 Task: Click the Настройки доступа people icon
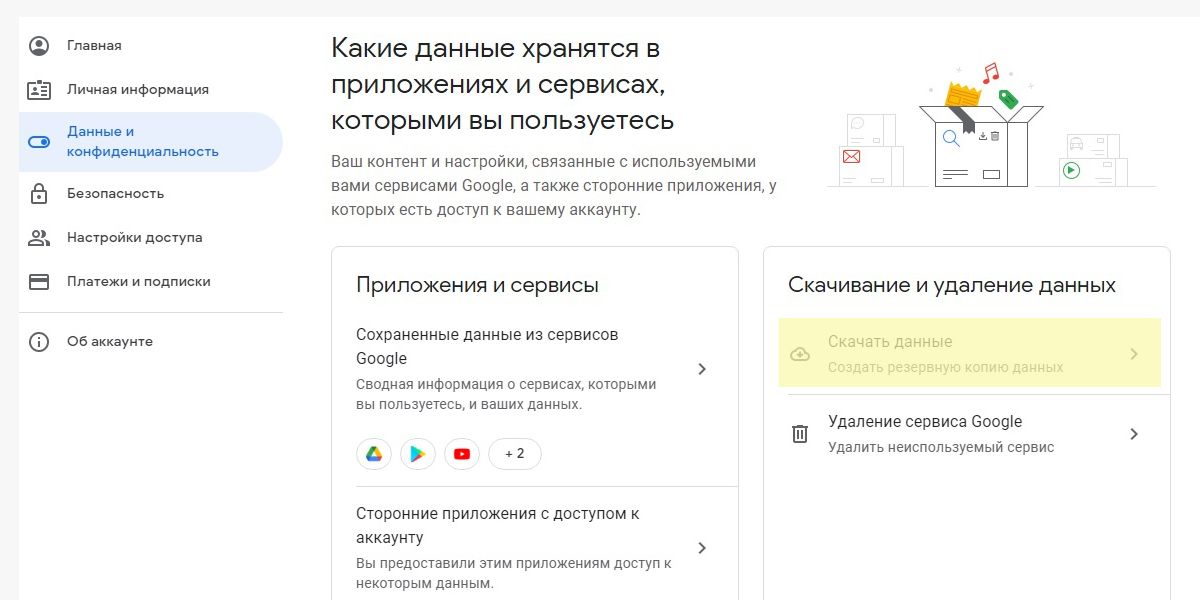coord(39,238)
